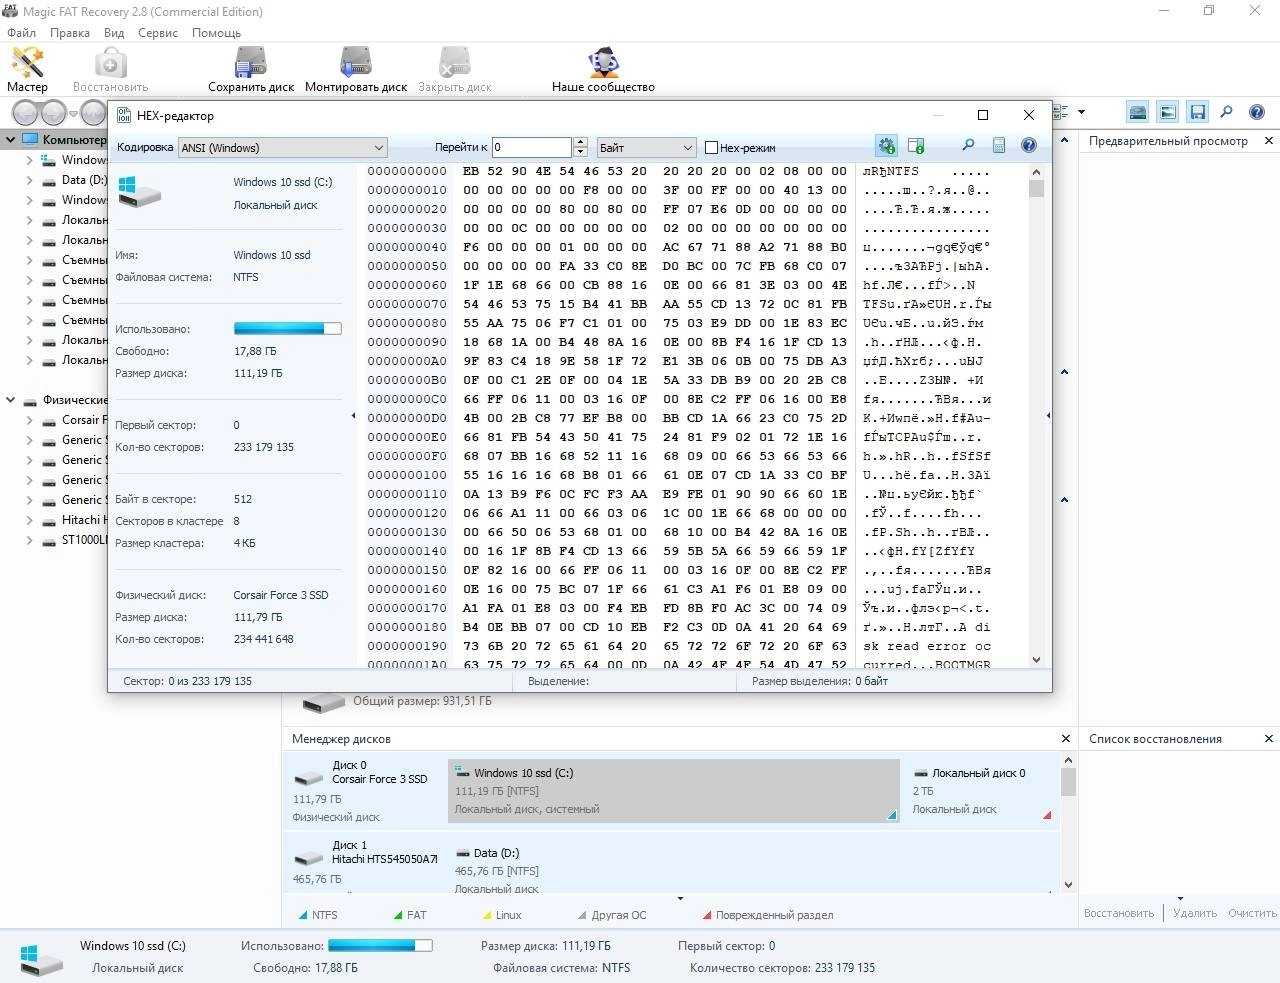
Task: Click Удалить in recovery list panel
Action: pos(1195,913)
